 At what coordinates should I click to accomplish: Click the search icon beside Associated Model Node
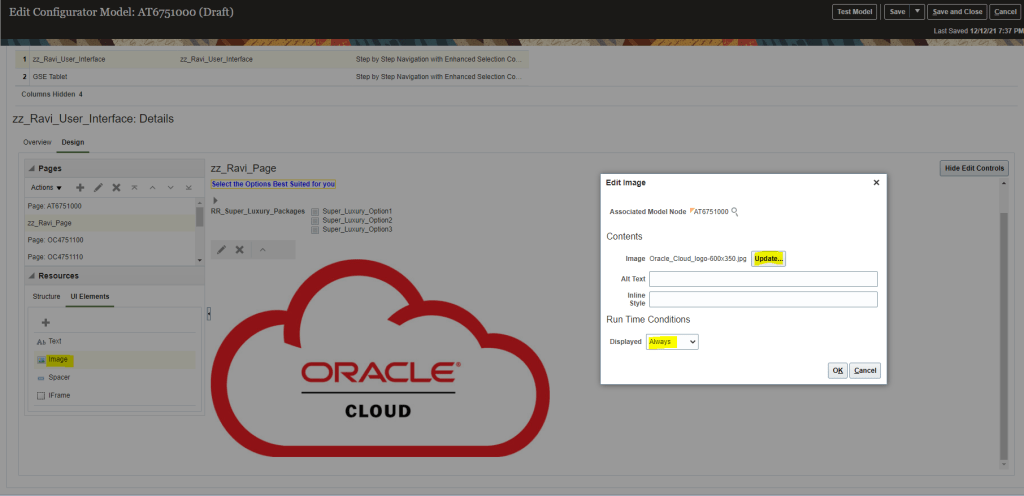click(x=735, y=212)
